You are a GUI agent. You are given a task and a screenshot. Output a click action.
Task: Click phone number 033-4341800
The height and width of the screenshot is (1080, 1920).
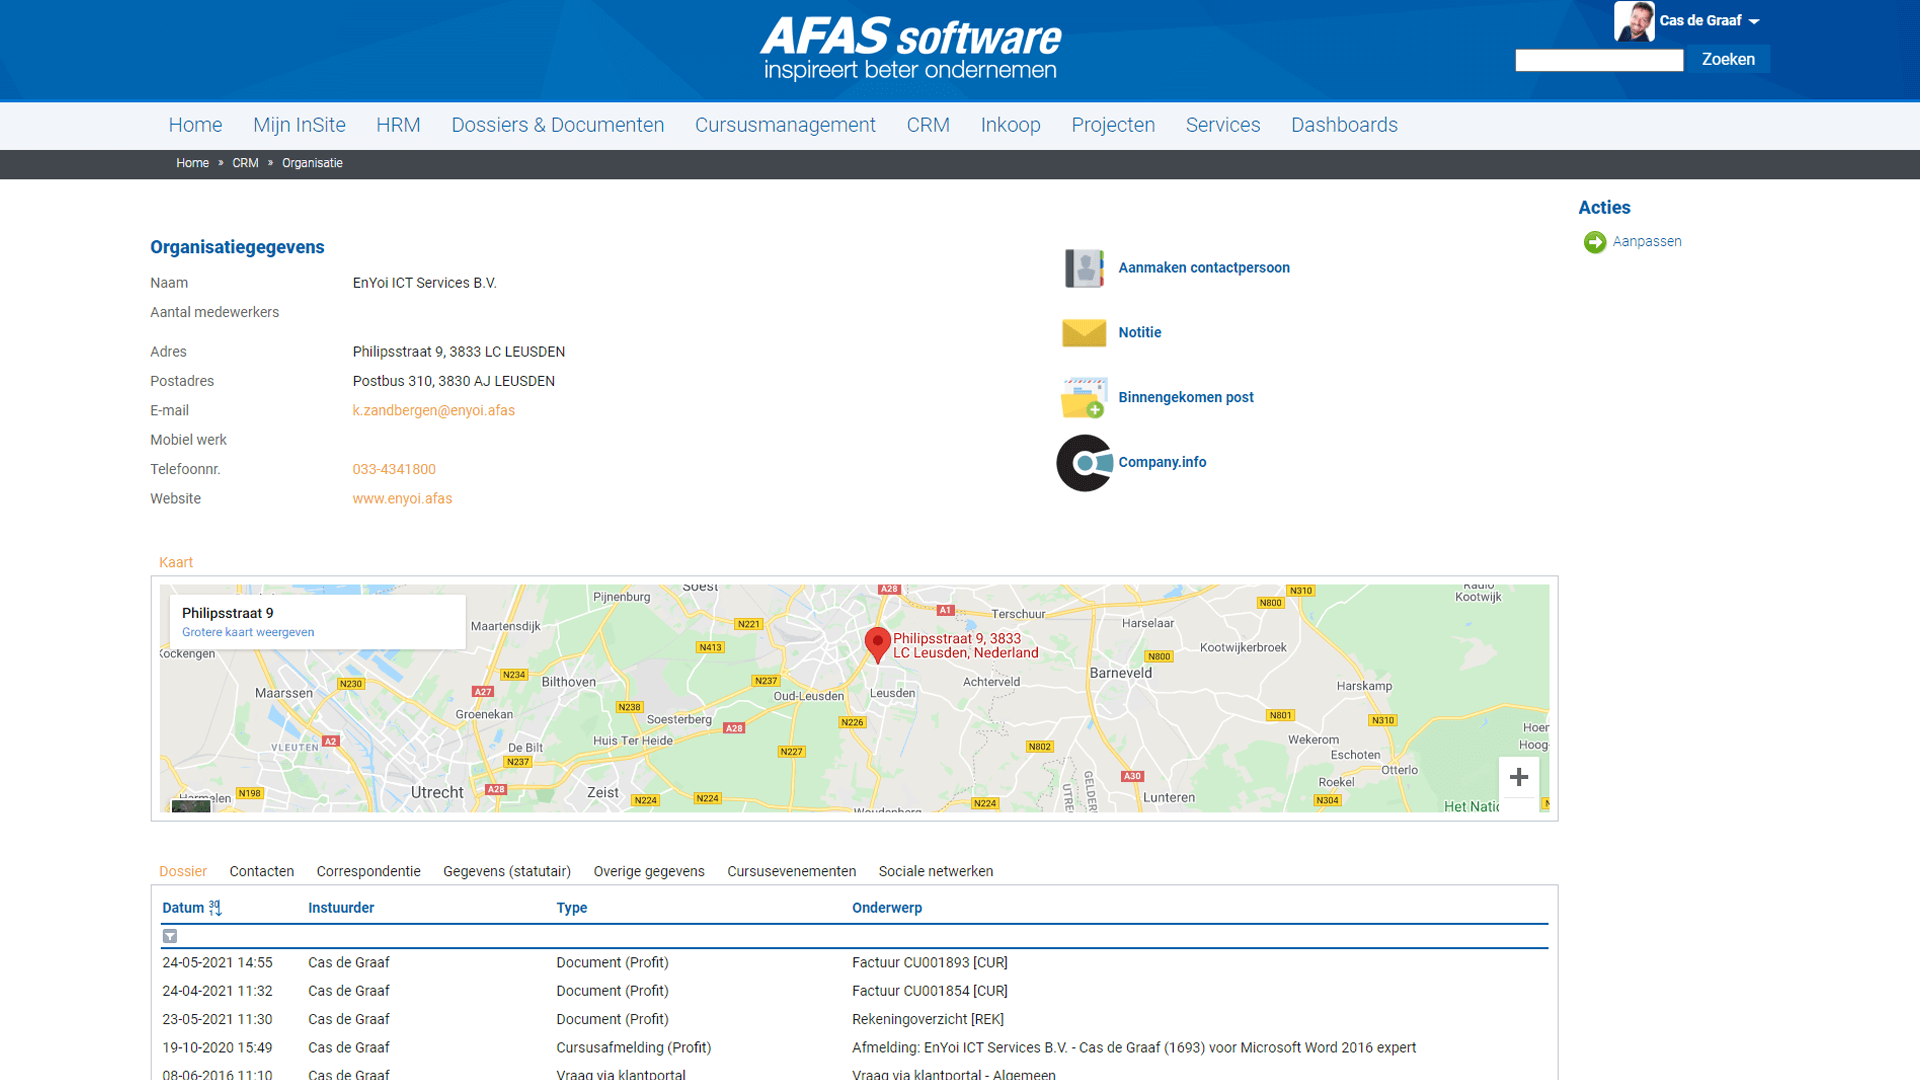click(394, 470)
